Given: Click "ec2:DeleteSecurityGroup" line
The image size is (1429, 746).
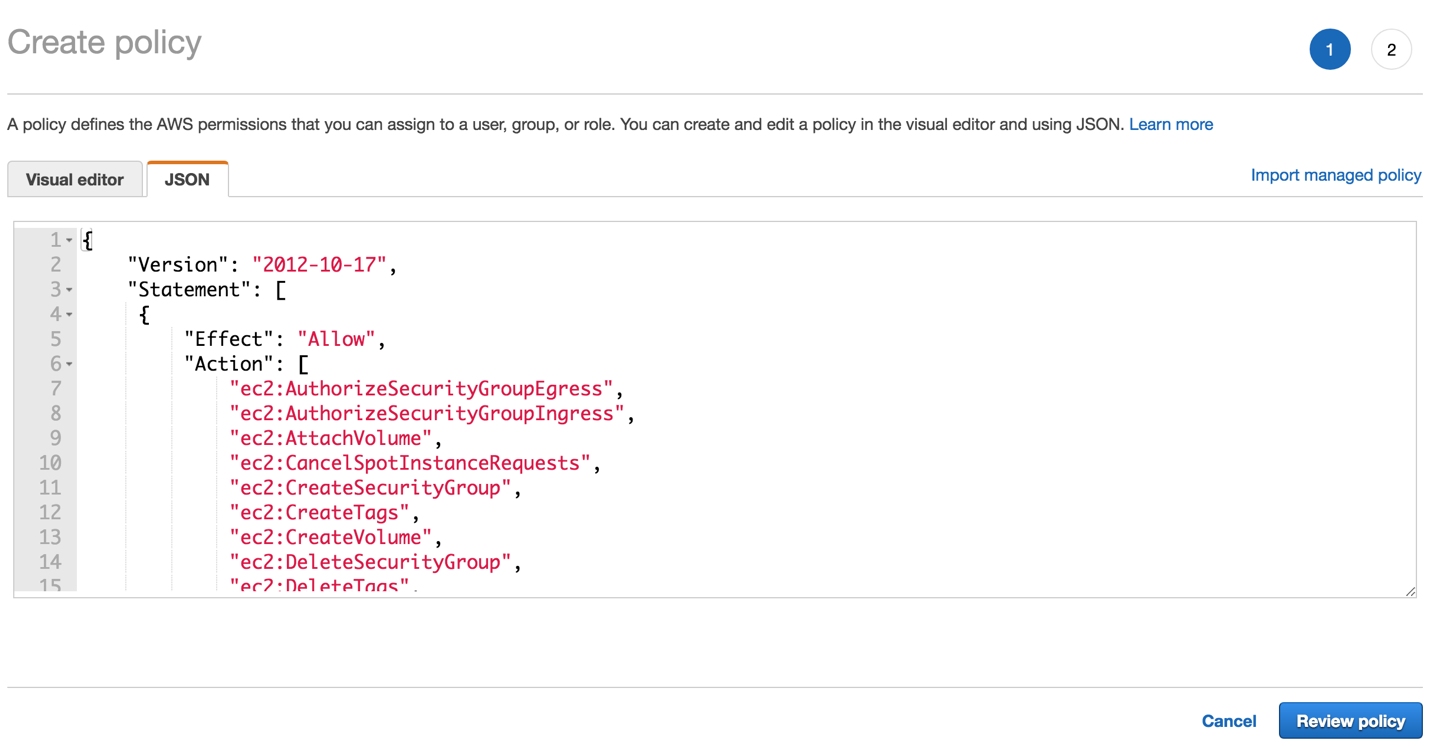Looking at the screenshot, I should point(370,562).
